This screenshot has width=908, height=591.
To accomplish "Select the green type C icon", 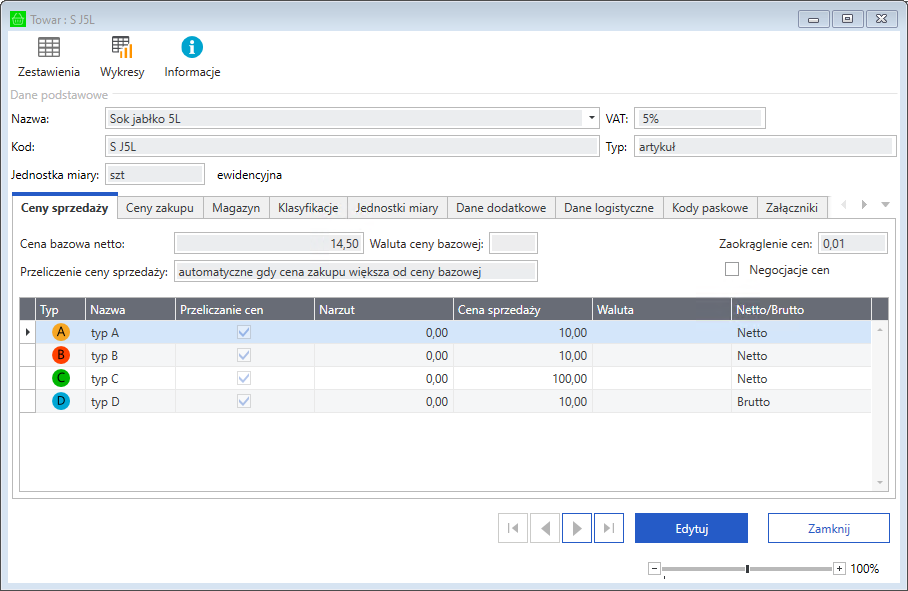I will [61, 378].
